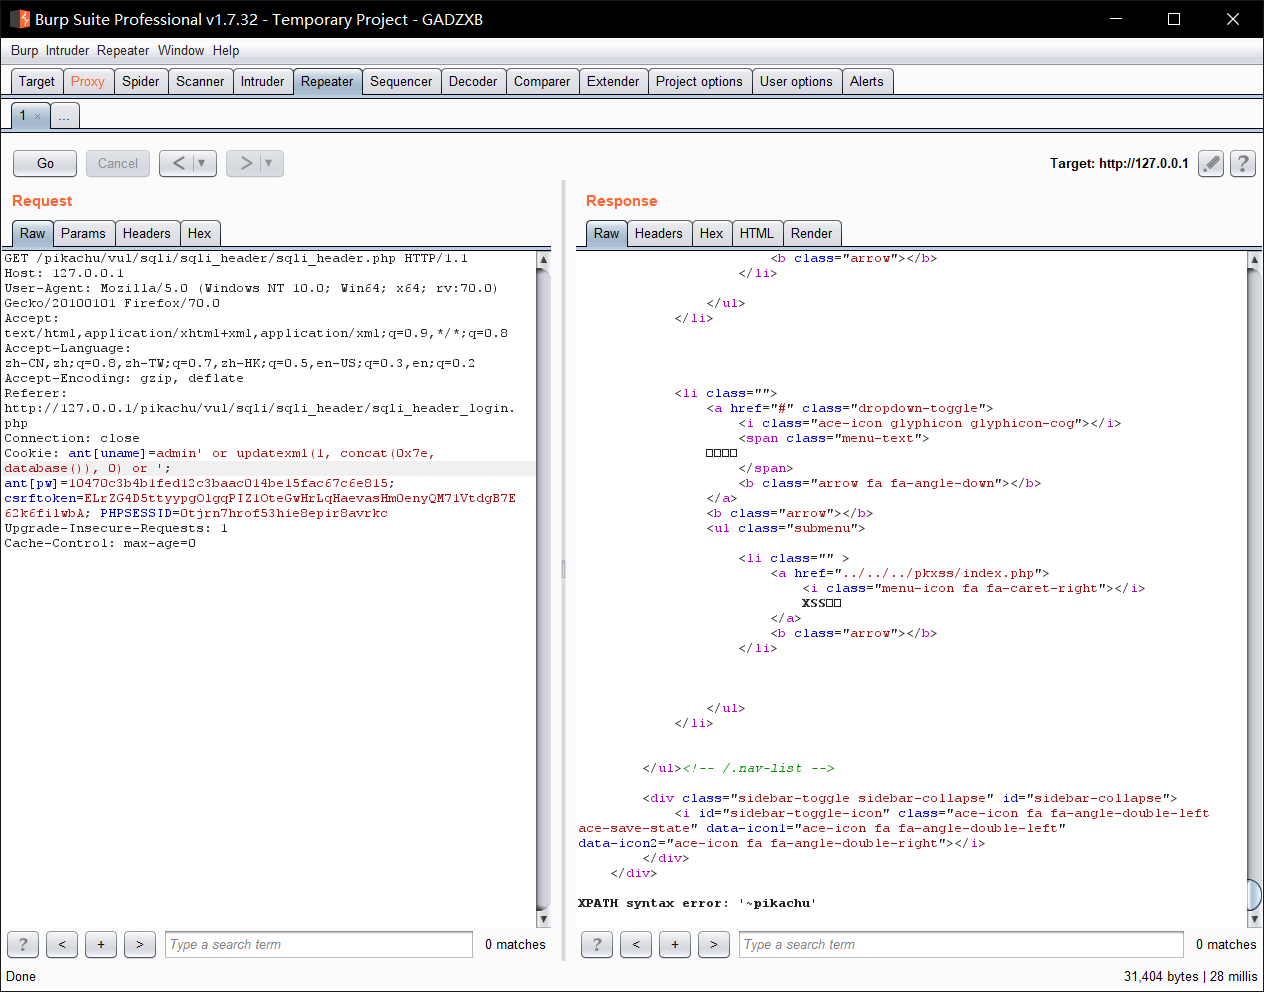This screenshot has width=1264, height=992.
Task: Click the edit target pencil icon
Action: 1211,163
